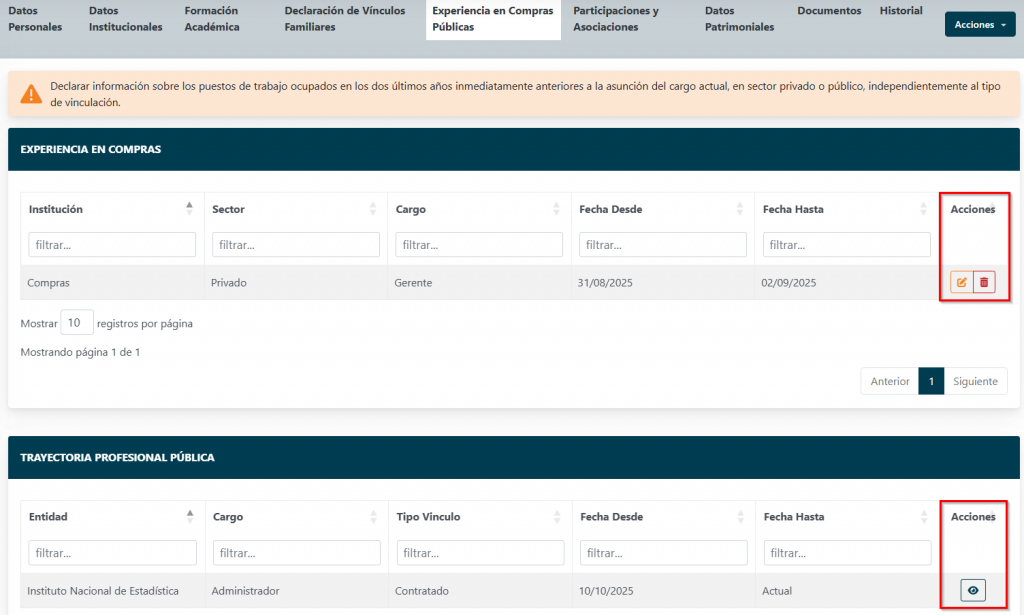Sort Experiencia table by Fecha Desde
The image size is (1024, 615).
pyautogui.click(x=740, y=209)
